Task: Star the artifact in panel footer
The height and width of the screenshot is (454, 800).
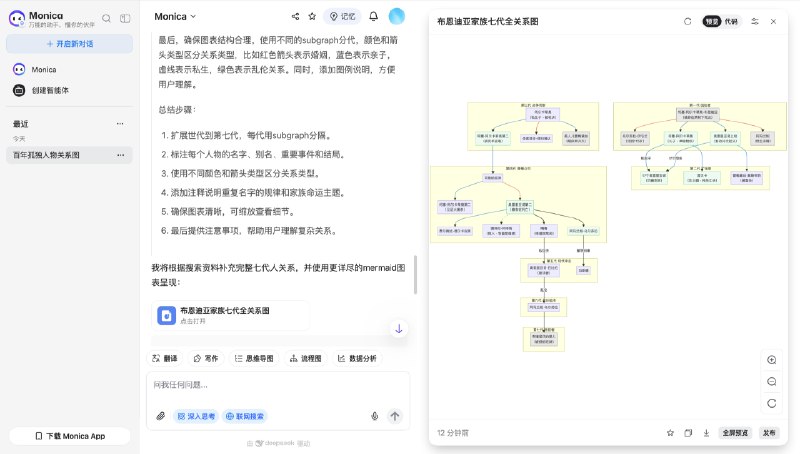Action: point(670,433)
